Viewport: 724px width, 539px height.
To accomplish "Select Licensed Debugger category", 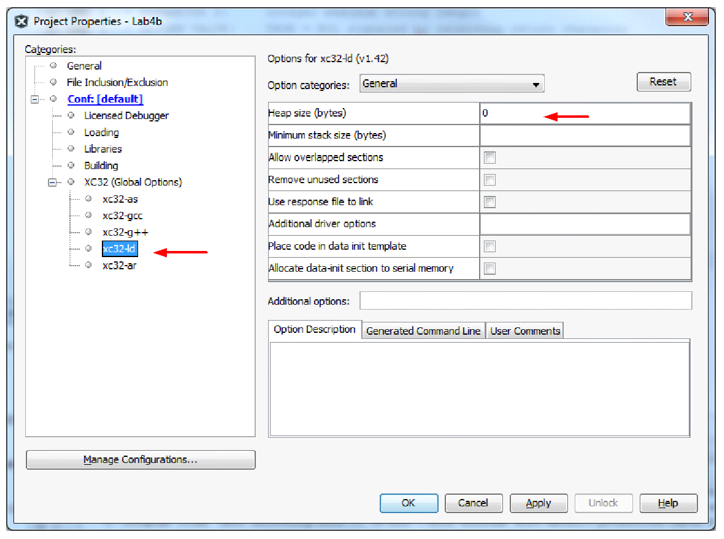I will point(126,115).
